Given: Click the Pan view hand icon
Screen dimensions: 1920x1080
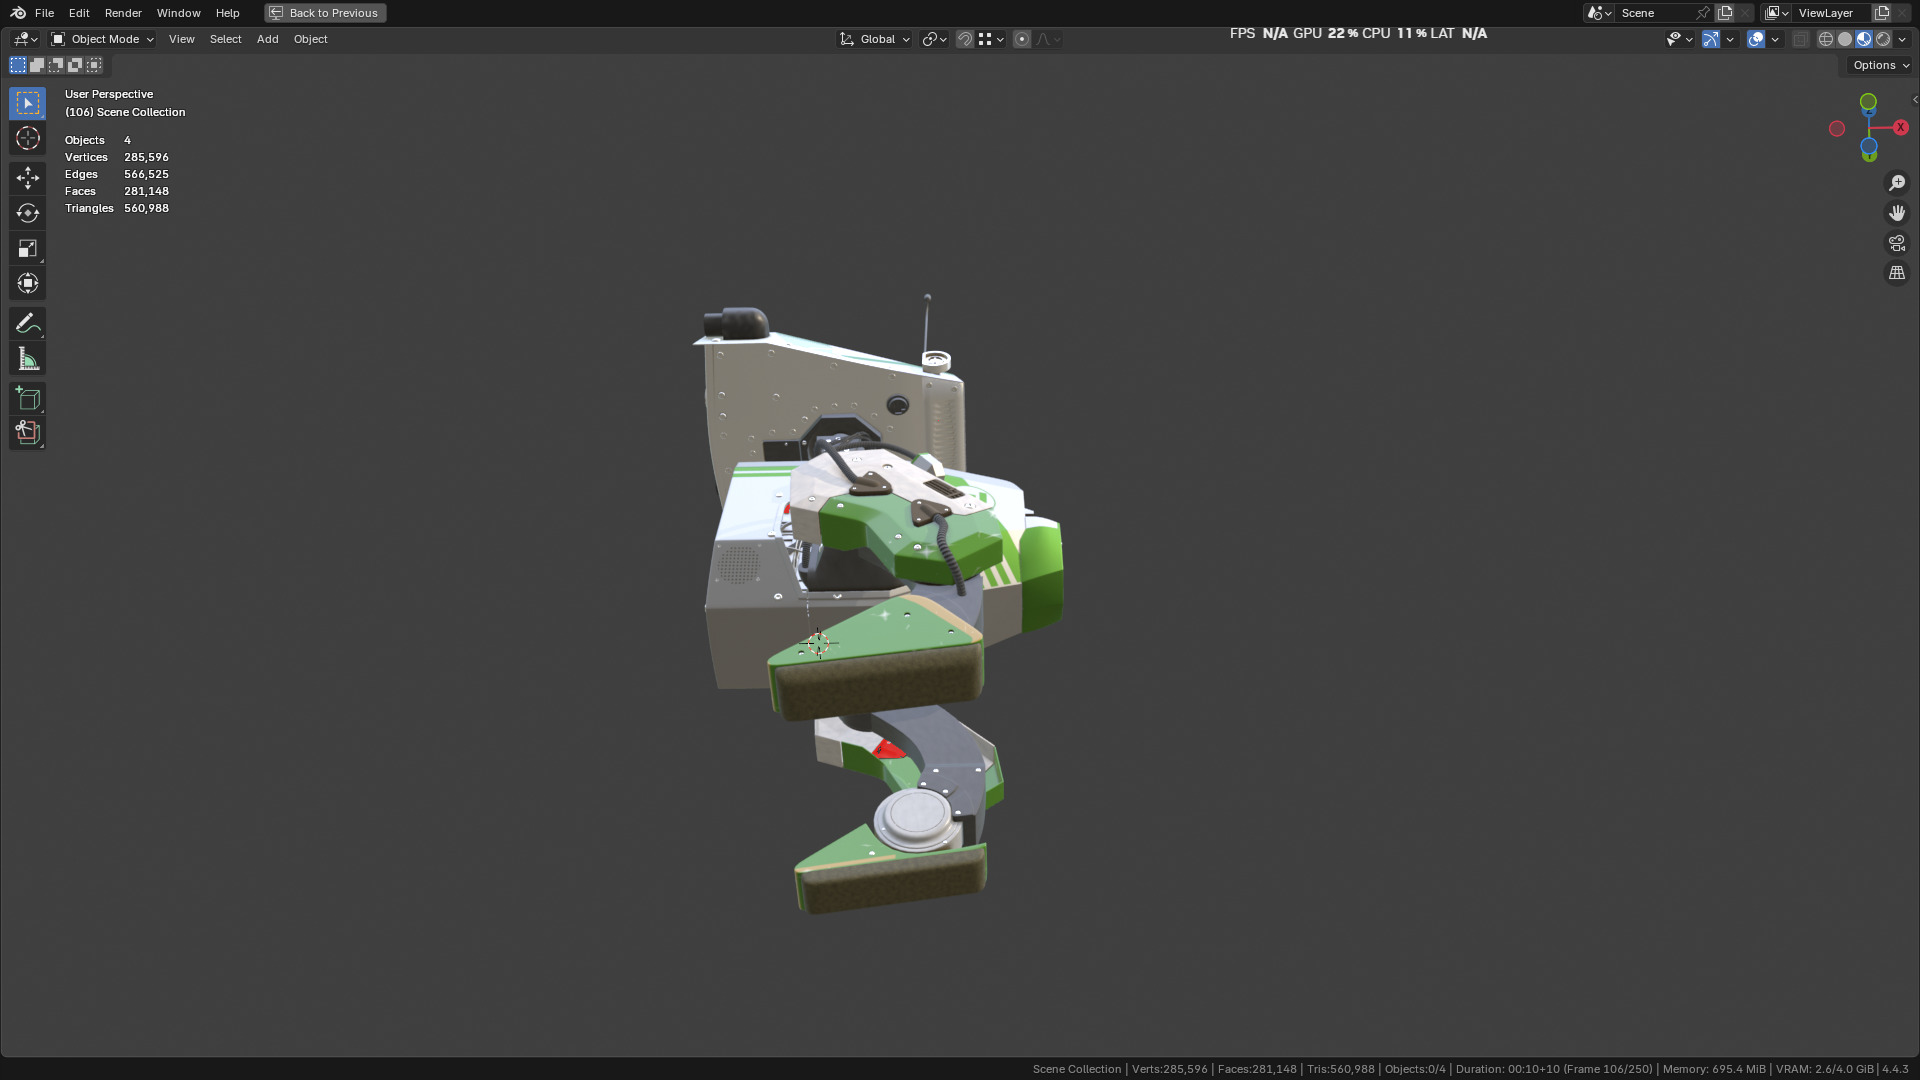Looking at the screenshot, I should [x=1896, y=213].
